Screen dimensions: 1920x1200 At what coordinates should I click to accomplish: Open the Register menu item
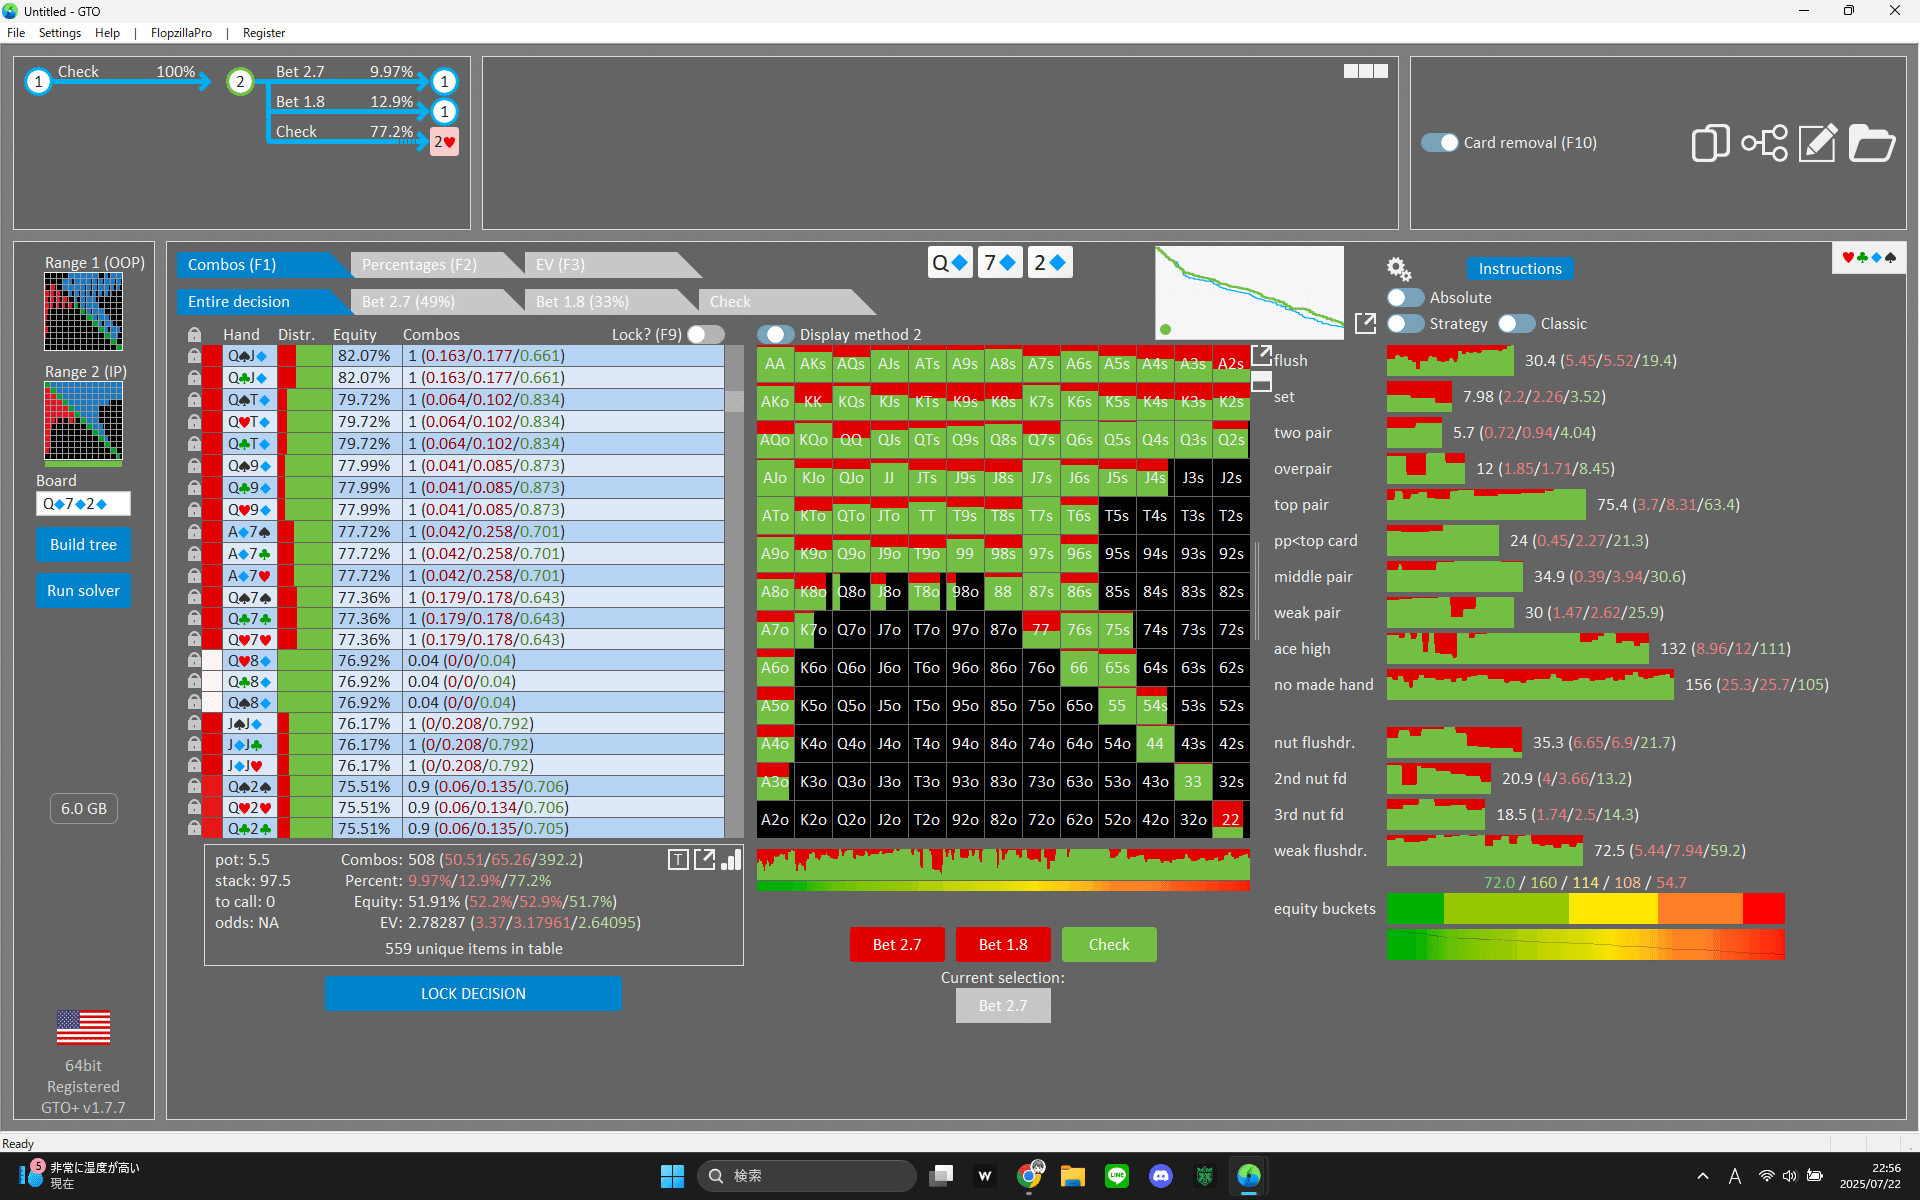[264, 33]
